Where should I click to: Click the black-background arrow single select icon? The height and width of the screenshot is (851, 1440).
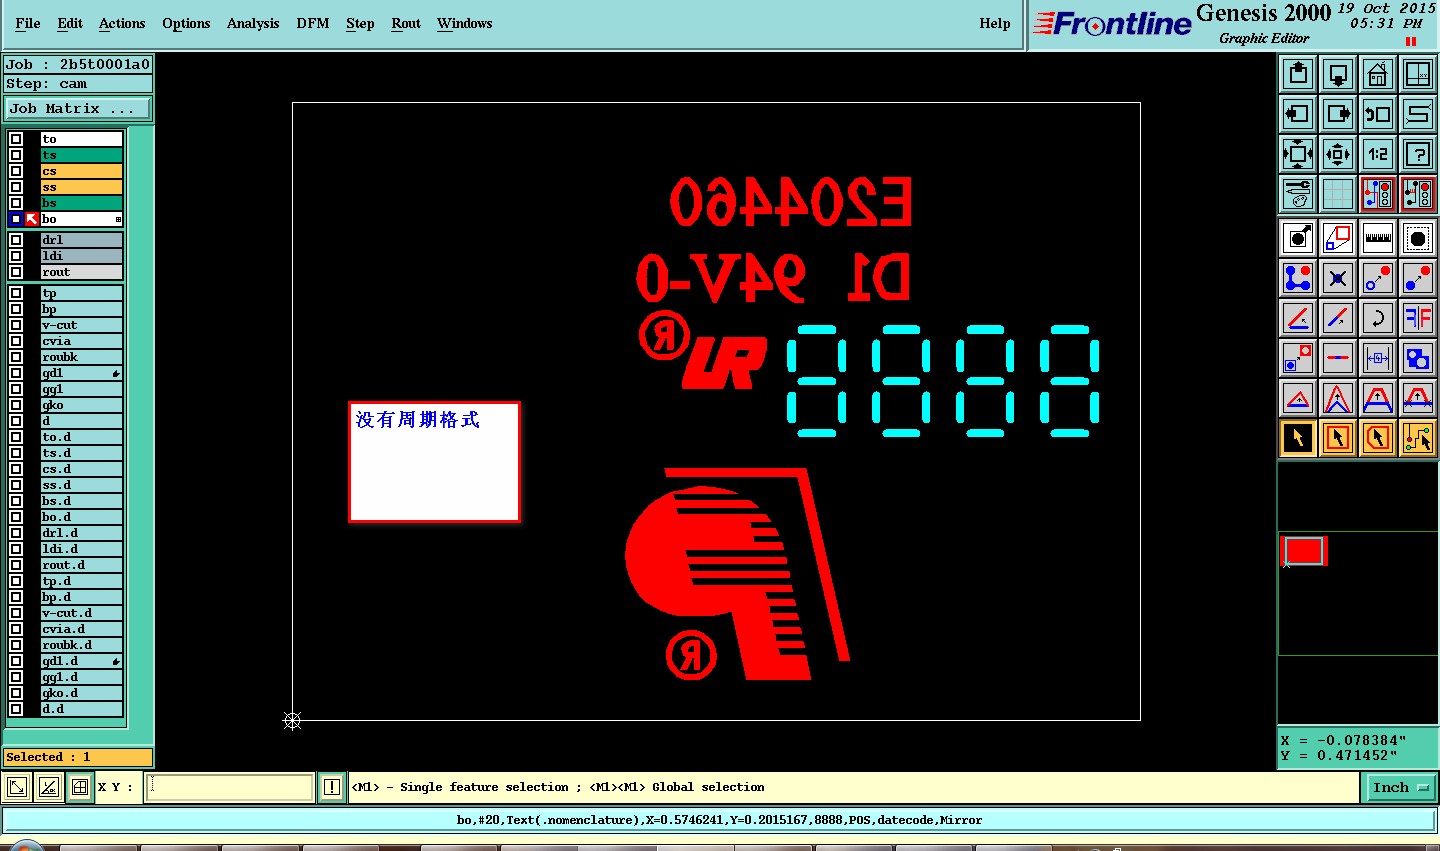1298,438
